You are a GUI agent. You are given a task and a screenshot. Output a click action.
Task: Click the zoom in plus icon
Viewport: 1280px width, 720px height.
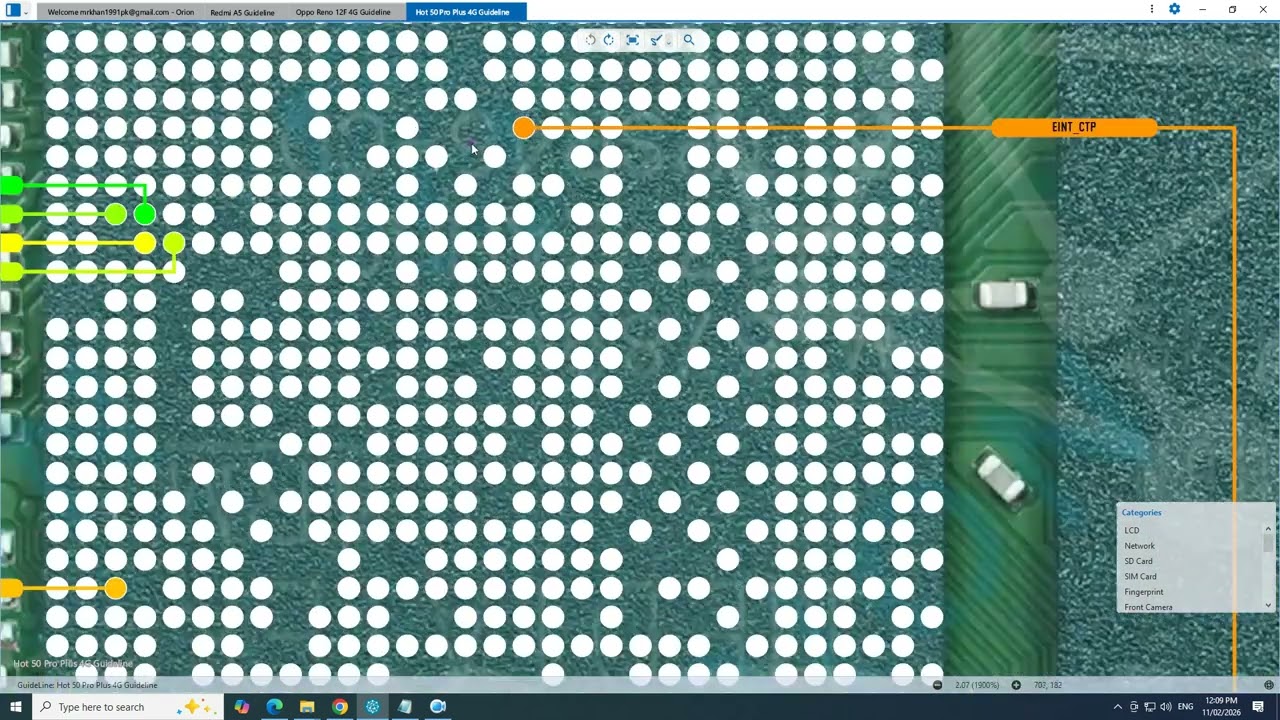pos(1016,685)
